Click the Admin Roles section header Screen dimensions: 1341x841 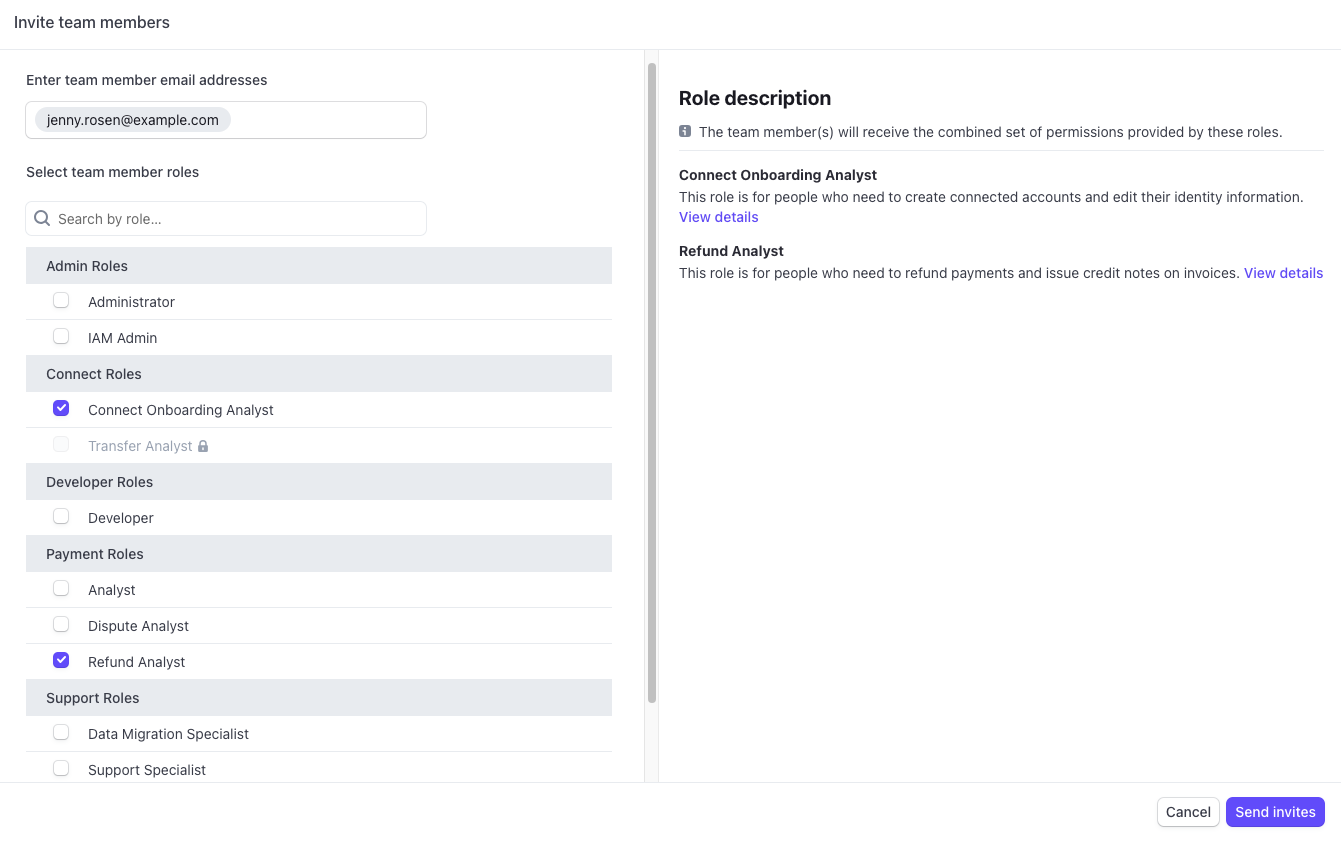(x=319, y=266)
